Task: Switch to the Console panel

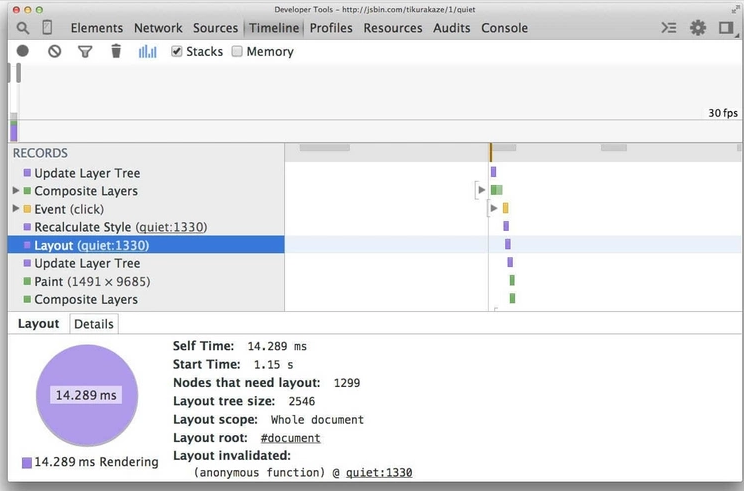Action: (x=504, y=28)
